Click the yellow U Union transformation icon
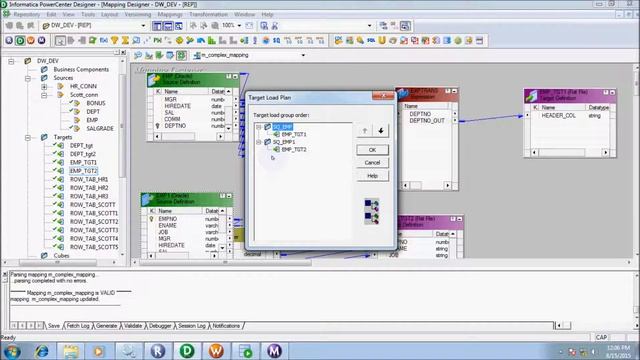The width and height of the screenshot is (640, 360). coord(382,40)
